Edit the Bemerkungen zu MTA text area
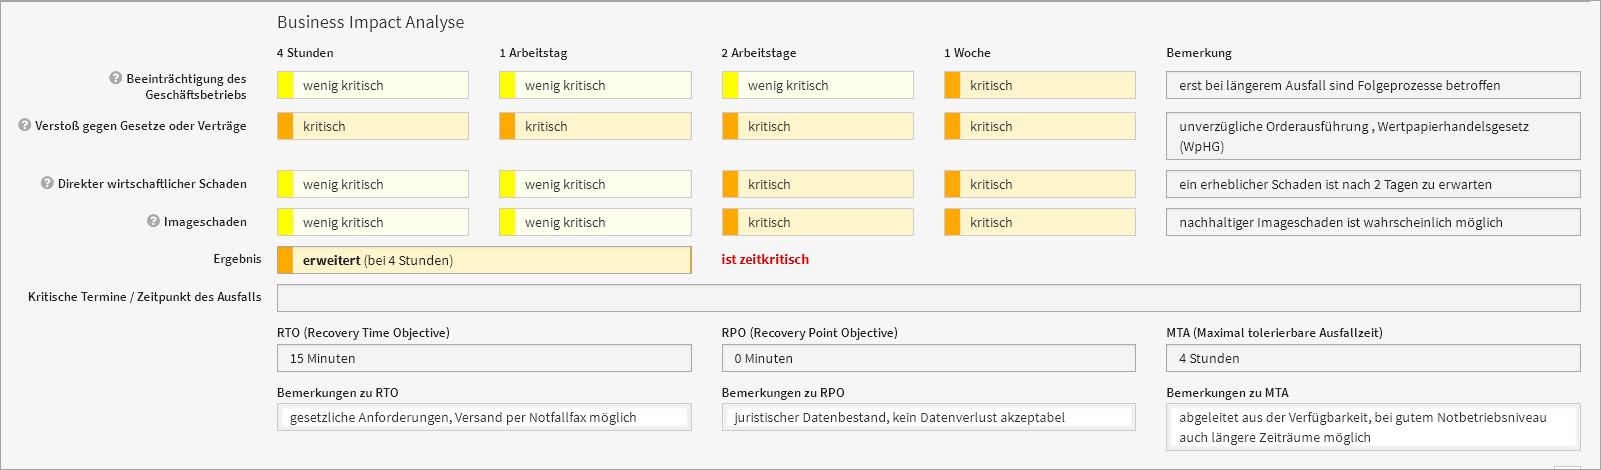This screenshot has height=470, width=1601. [x=1372, y=428]
